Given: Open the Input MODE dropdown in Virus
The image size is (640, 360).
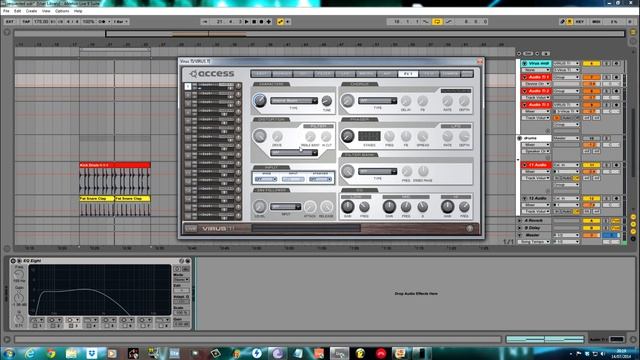Looking at the screenshot, I should (x=266, y=179).
